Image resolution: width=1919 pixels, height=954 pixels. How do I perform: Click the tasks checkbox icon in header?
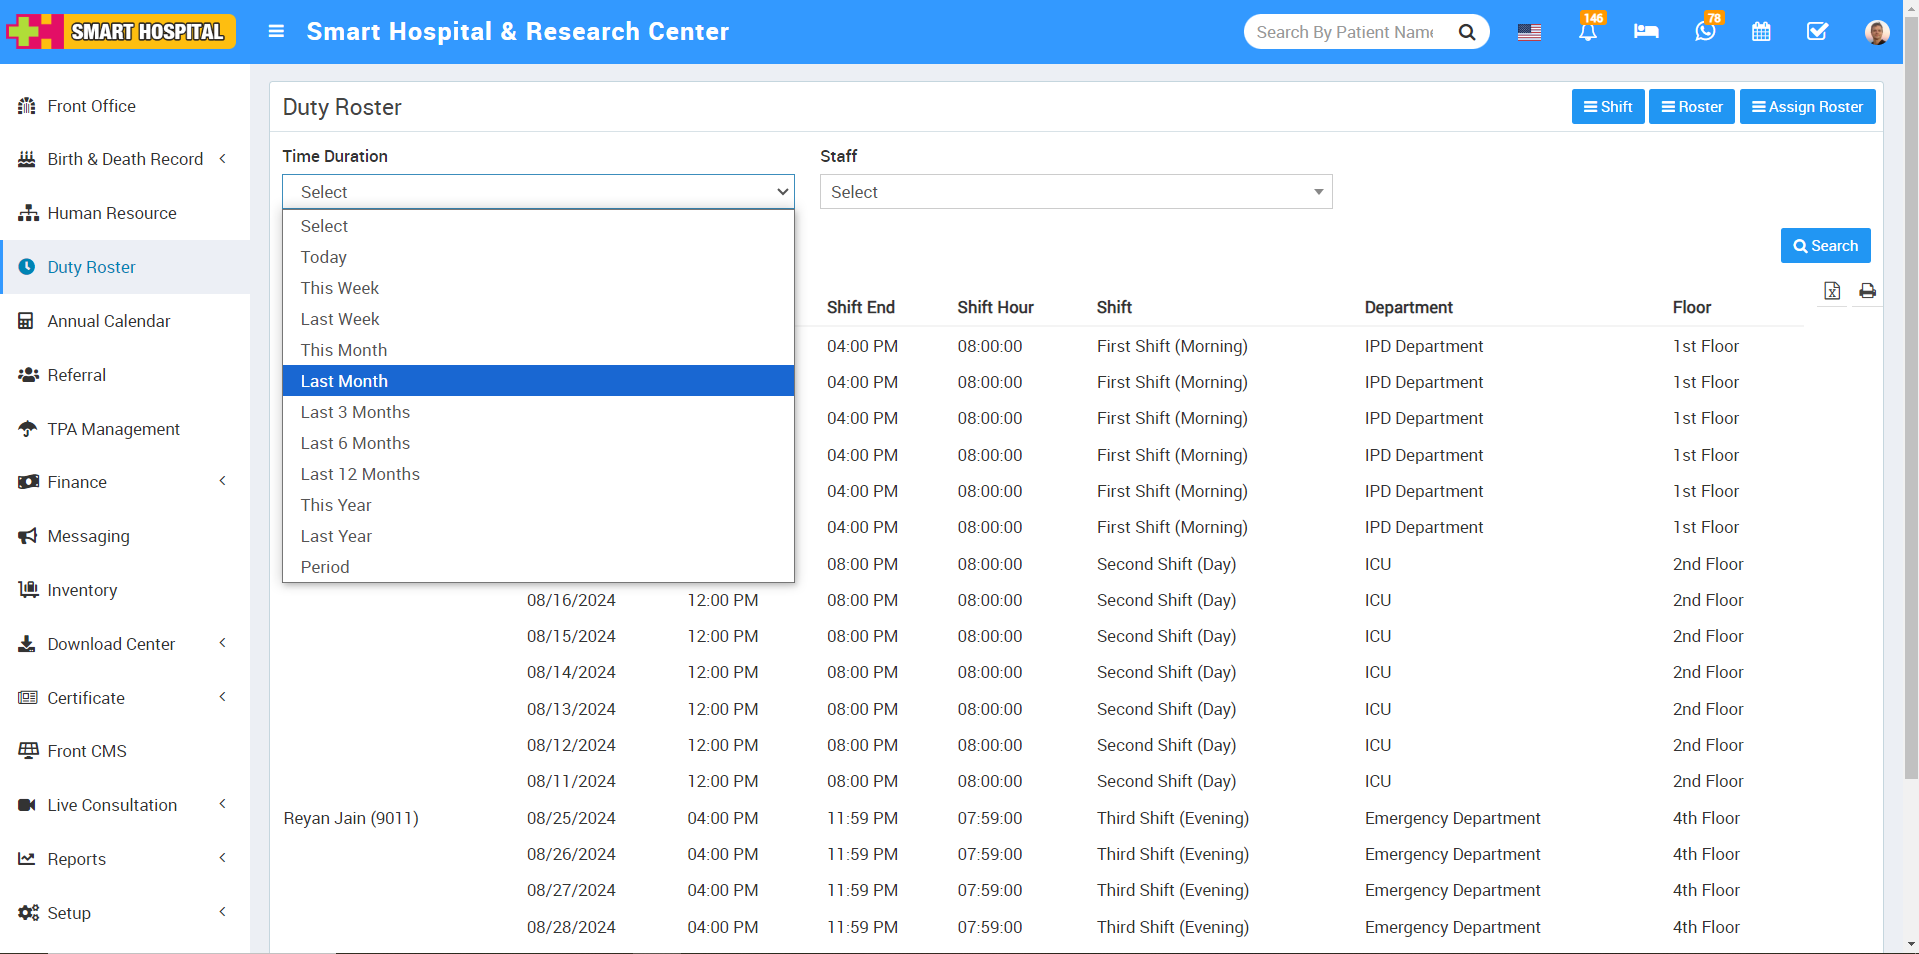[x=1817, y=32]
